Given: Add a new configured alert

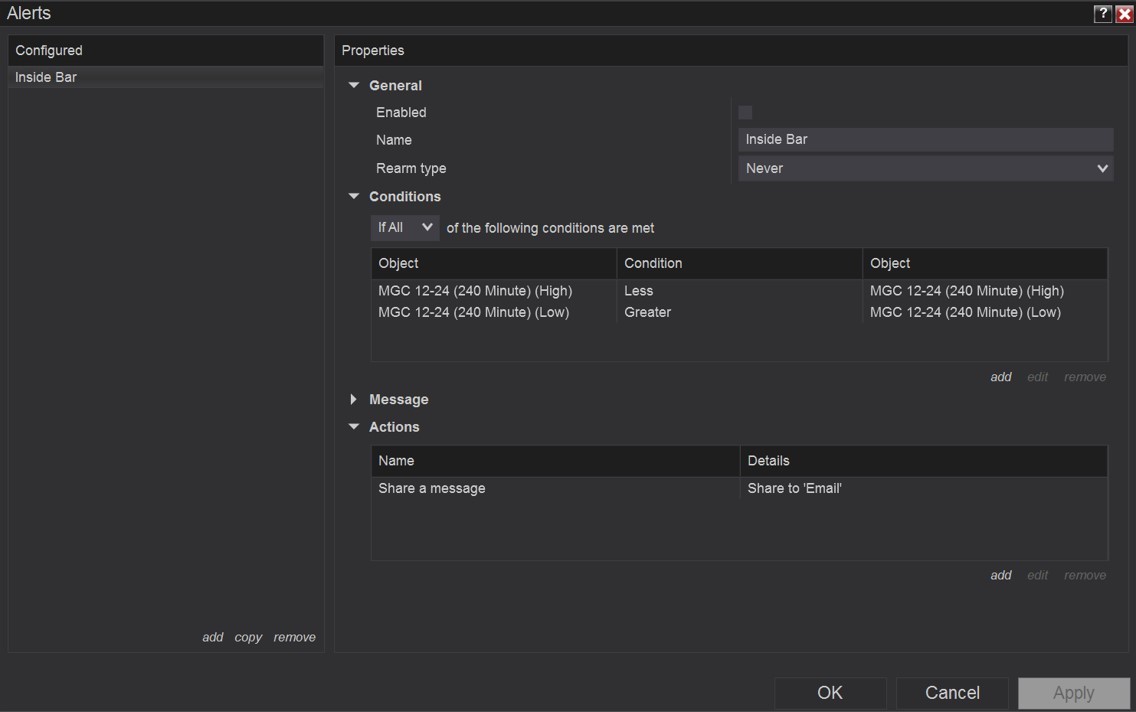Looking at the screenshot, I should pyautogui.click(x=212, y=637).
